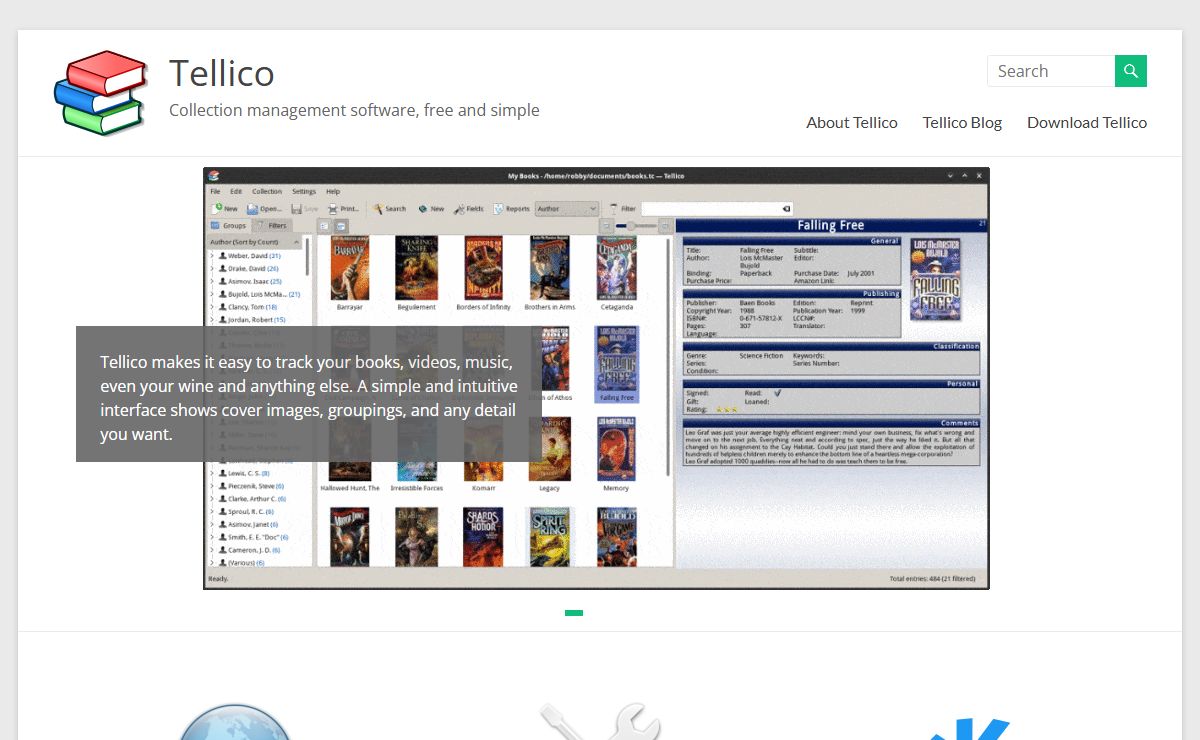Select the Cetaganda book cover
Image resolution: width=1200 pixels, height=740 pixels.
616,268
